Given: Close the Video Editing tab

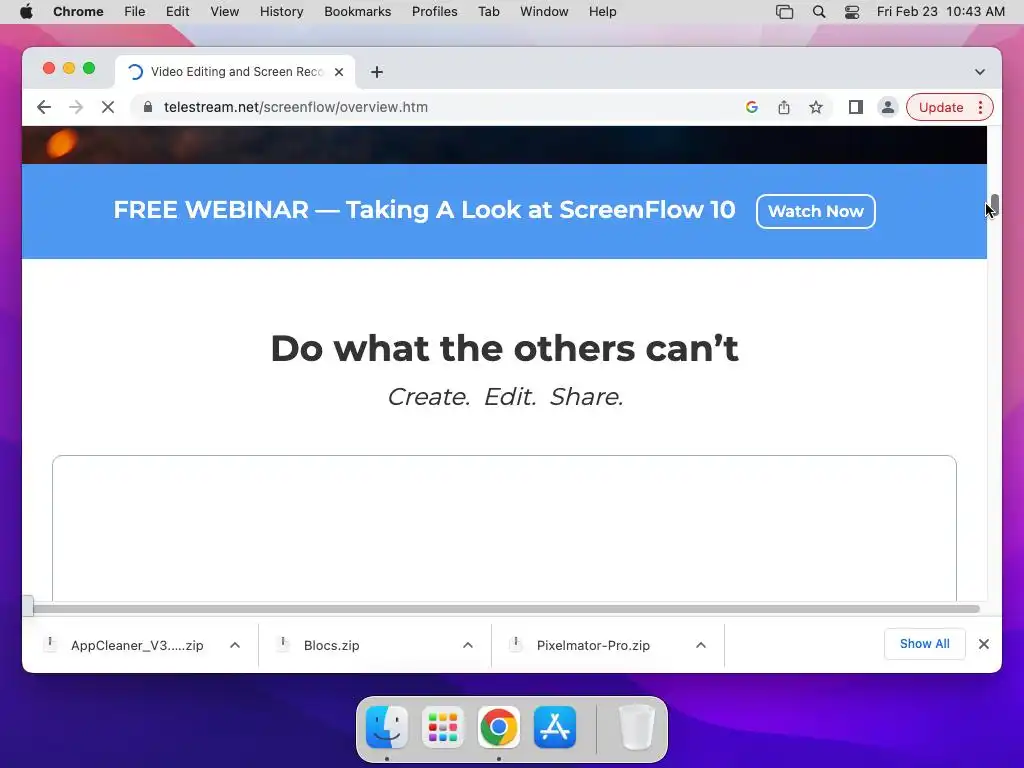Looking at the screenshot, I should pos(339,72).
